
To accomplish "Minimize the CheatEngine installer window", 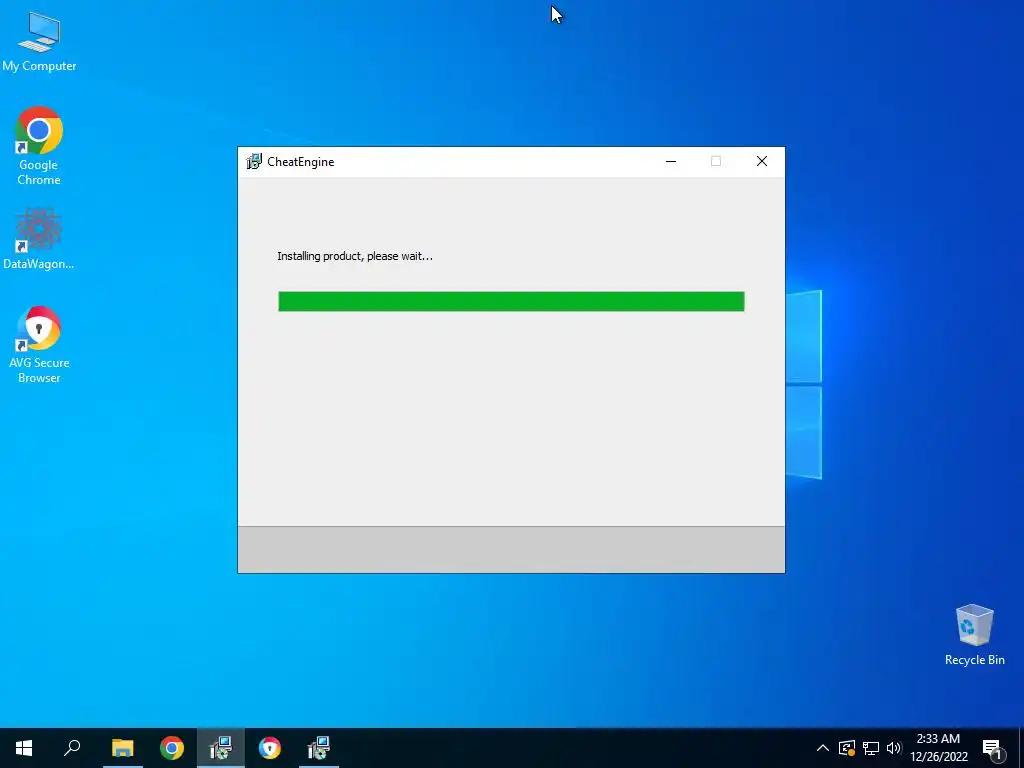I will (x=671, y=161).
